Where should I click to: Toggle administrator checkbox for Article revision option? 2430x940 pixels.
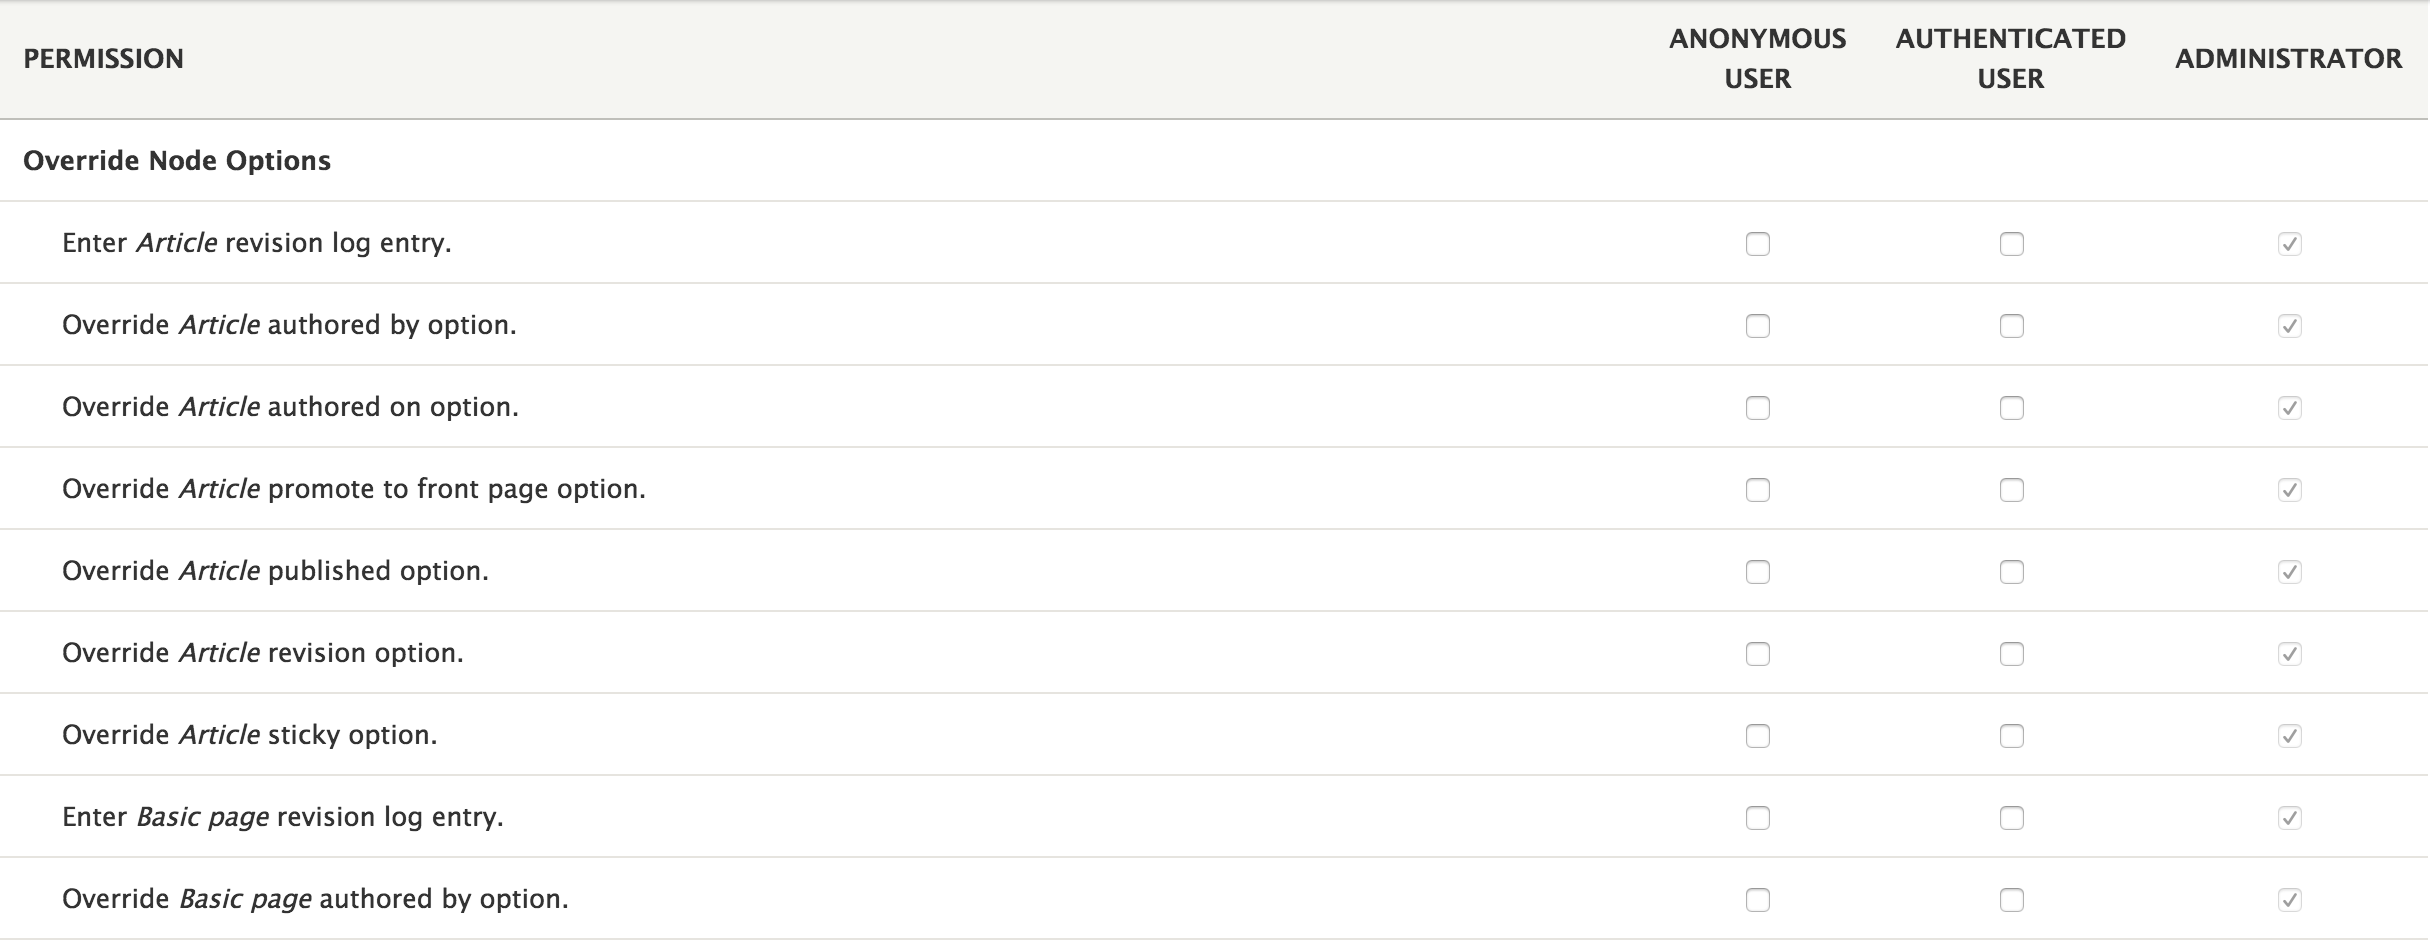(x=2289, y=654)
